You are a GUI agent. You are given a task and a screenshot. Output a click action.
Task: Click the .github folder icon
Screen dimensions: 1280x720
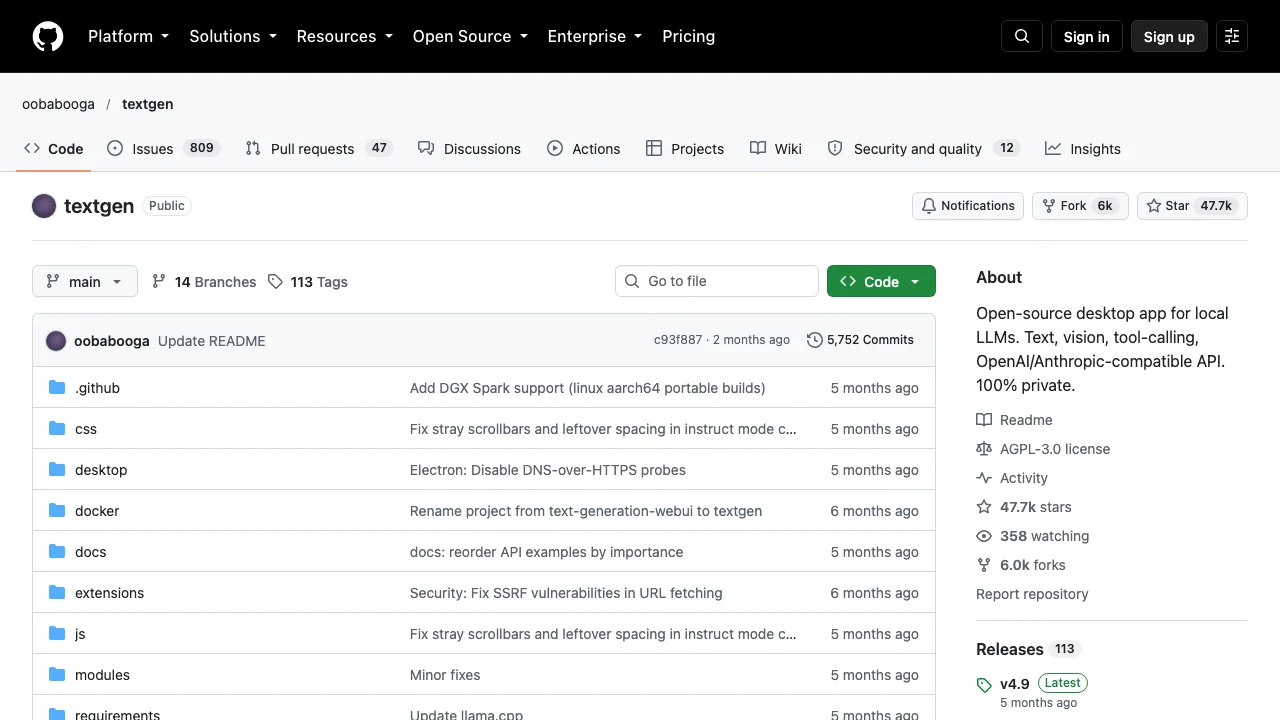(x=57, y=388)
